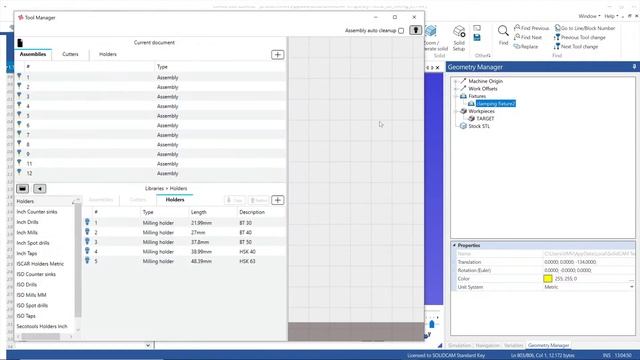Pin the Geometry Manager panel
The height and width of the screenshot is (360, 640).
point(634,67)
